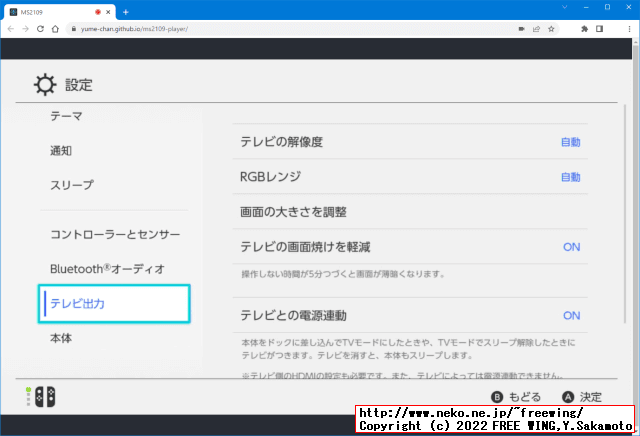Image resolution: width=640 pixels, height=436 pixels.
Task: Click the A 決定 button
Action: click(x=582, y=397)
